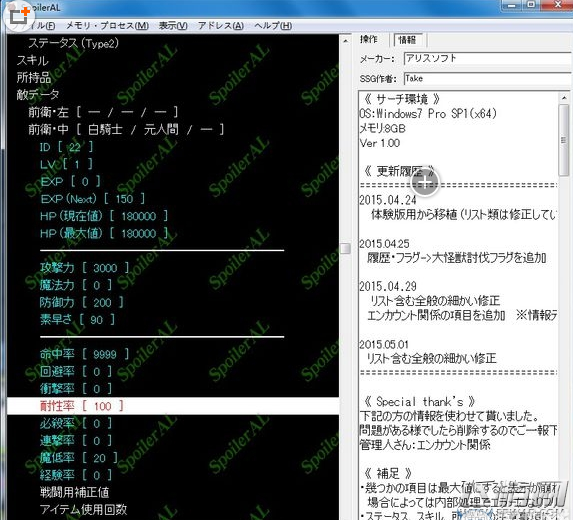Expand the 前衛・左 enemy entry

pyautogui.click(x=103, y=112)
